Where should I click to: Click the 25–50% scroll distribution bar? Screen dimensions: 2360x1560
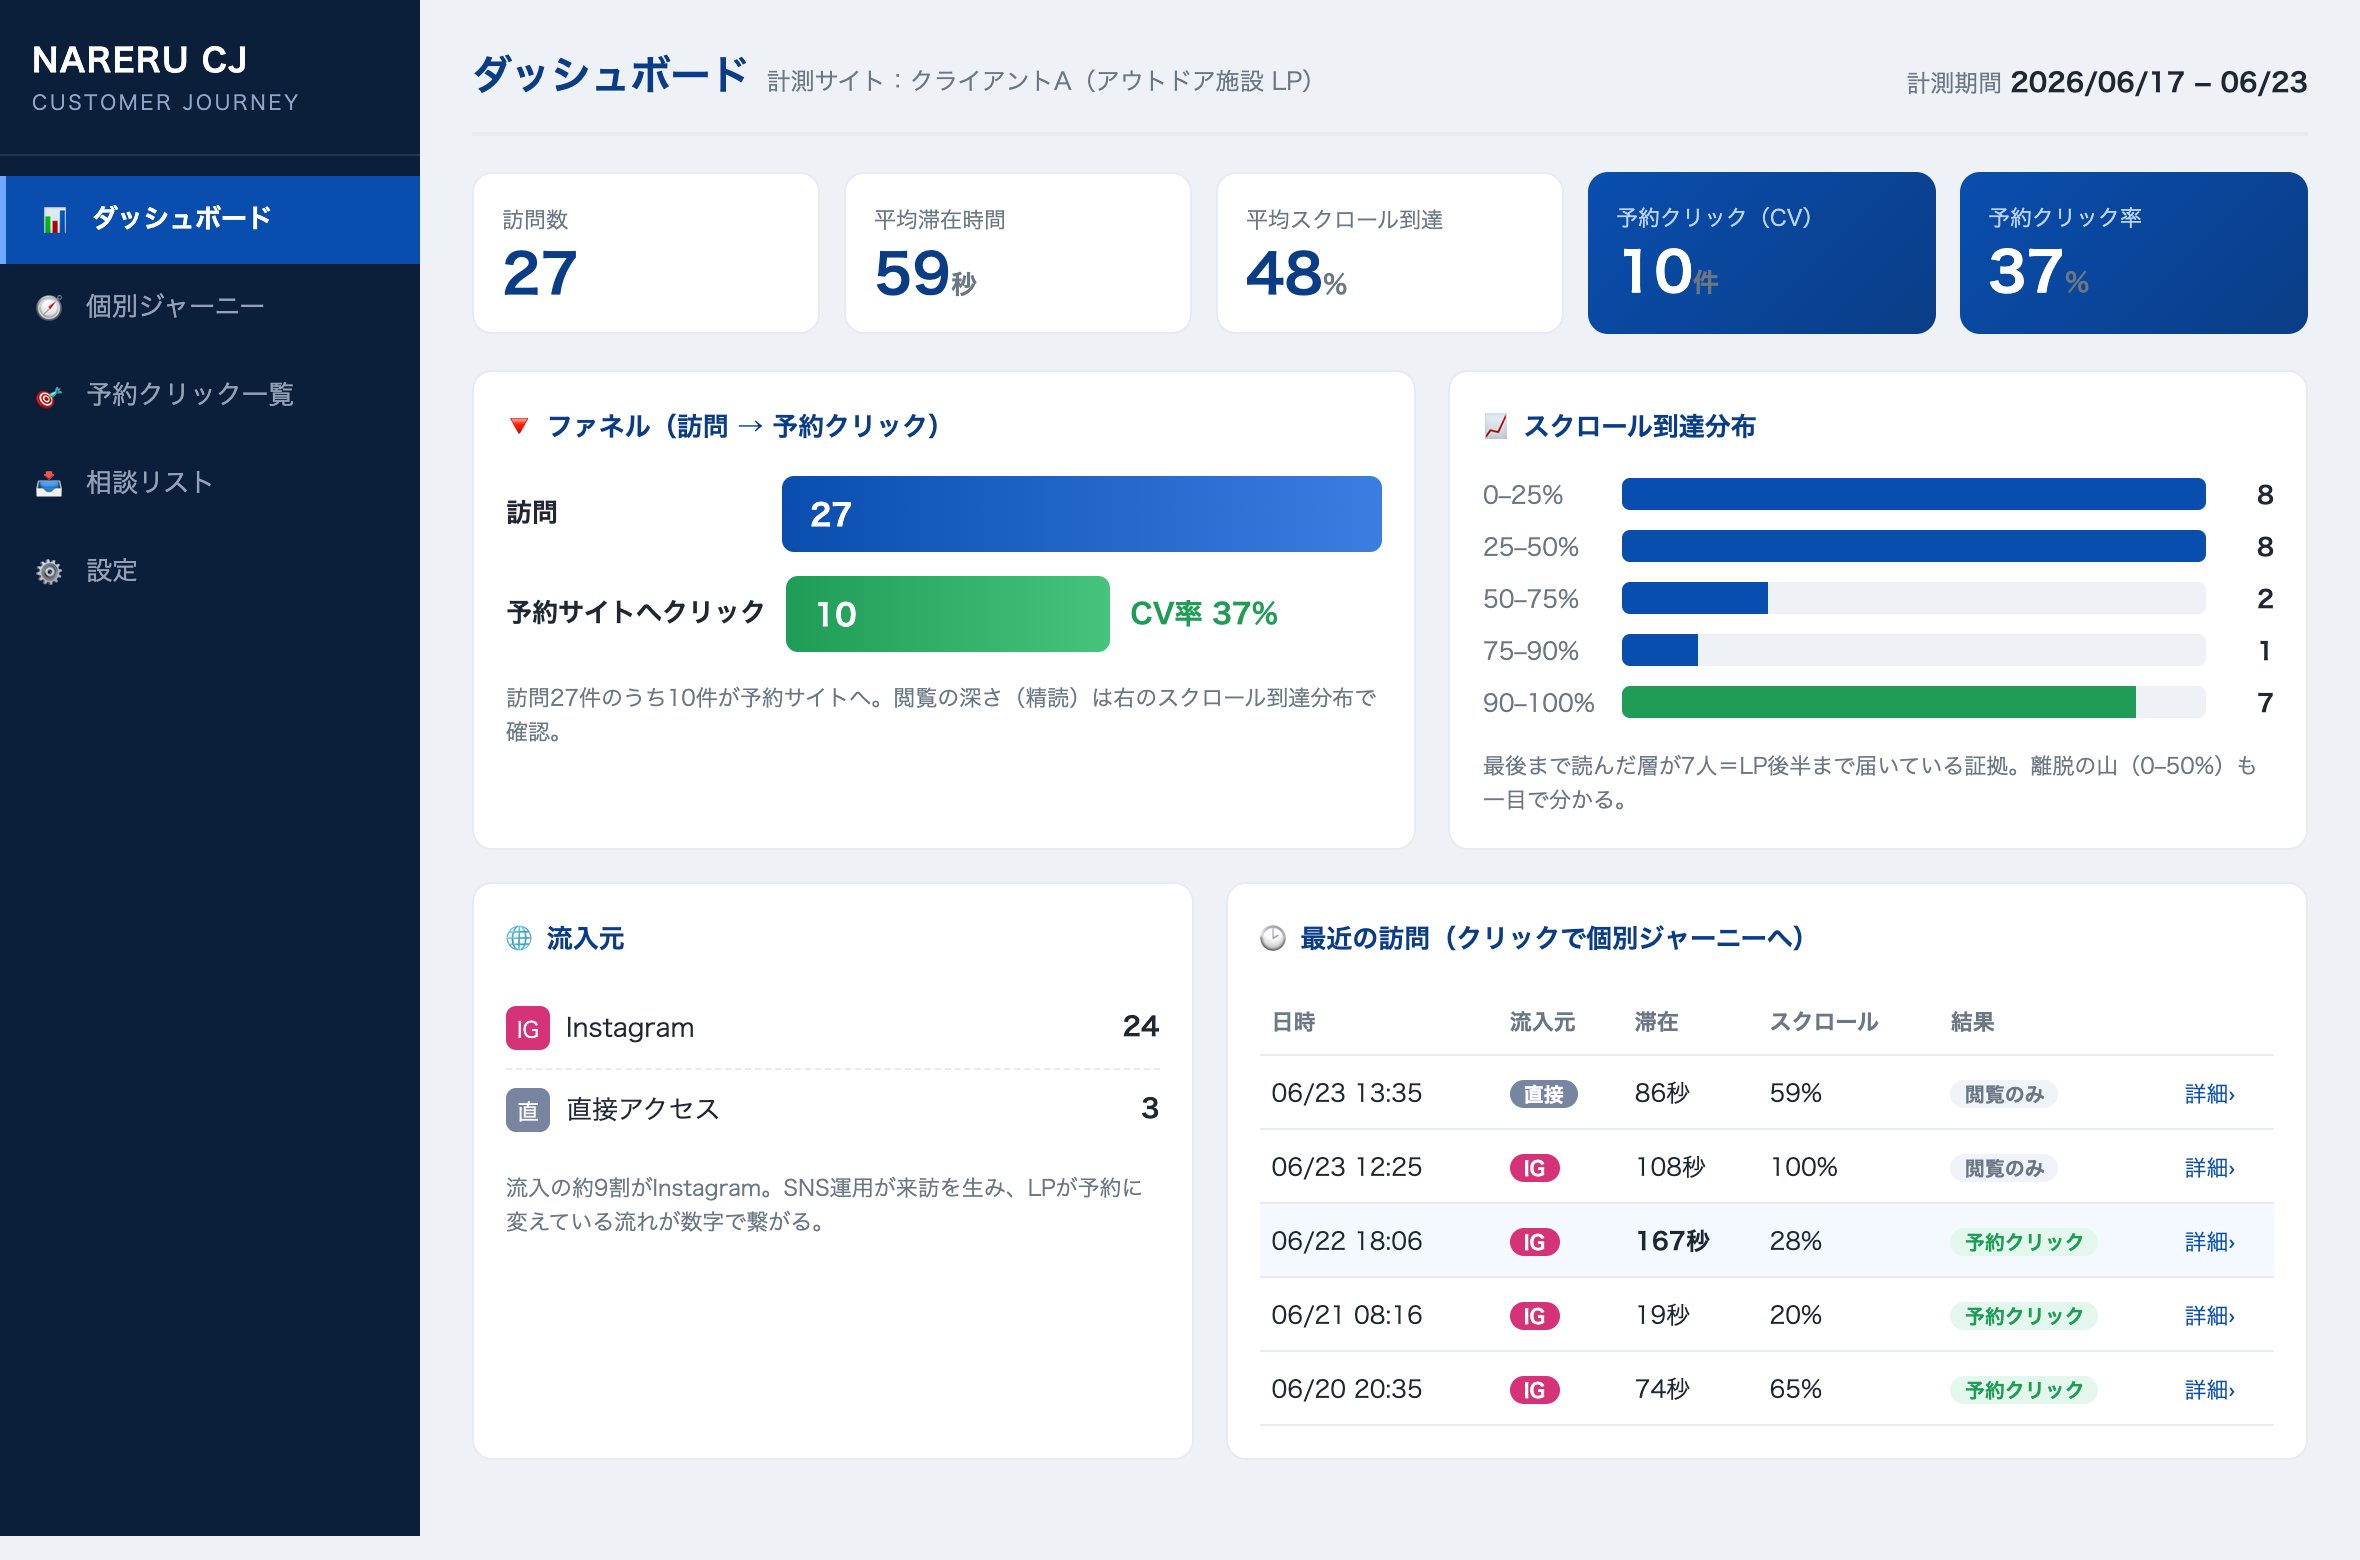pos(1914,546)
